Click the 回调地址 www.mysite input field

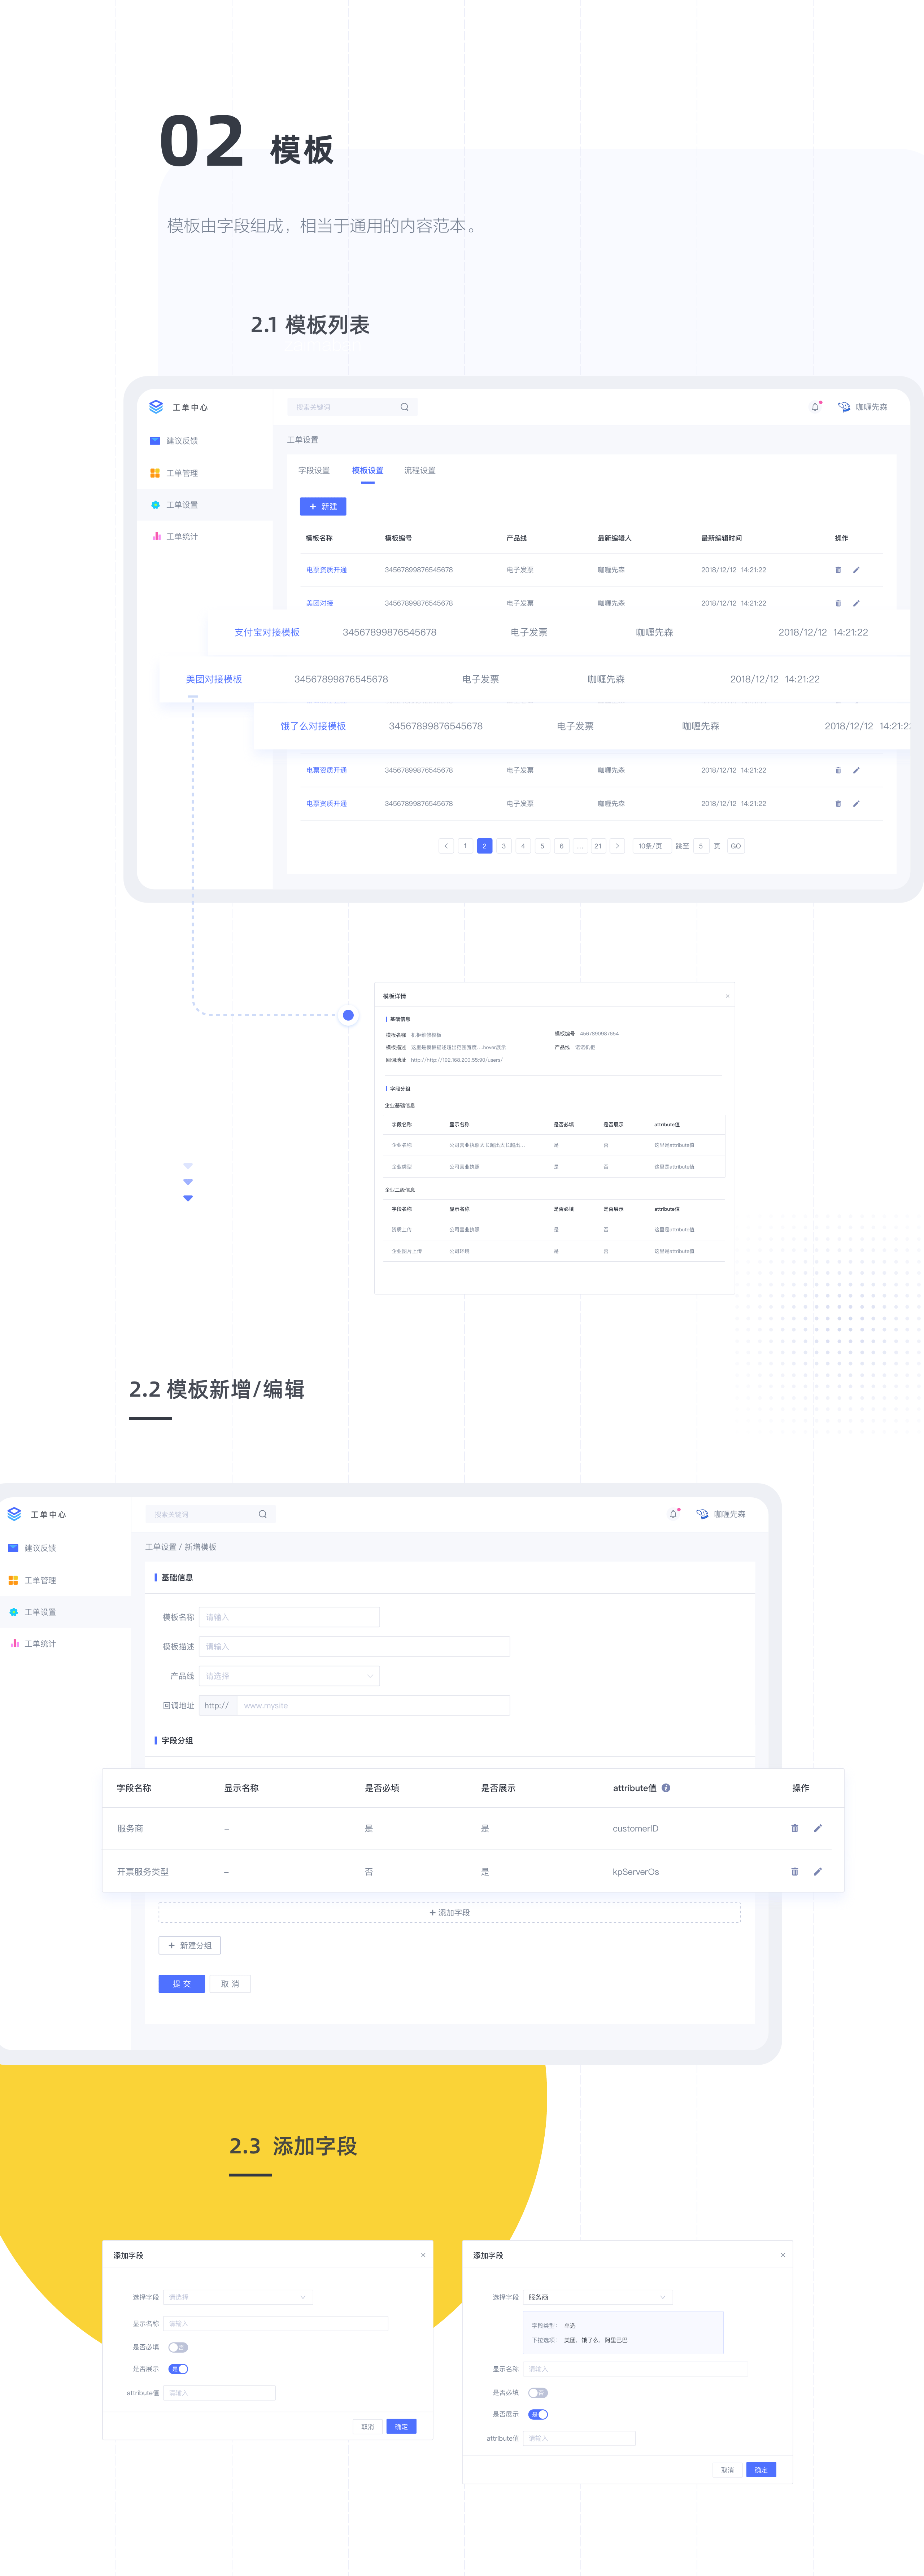pyautogui.click(x=373, y=1706)
